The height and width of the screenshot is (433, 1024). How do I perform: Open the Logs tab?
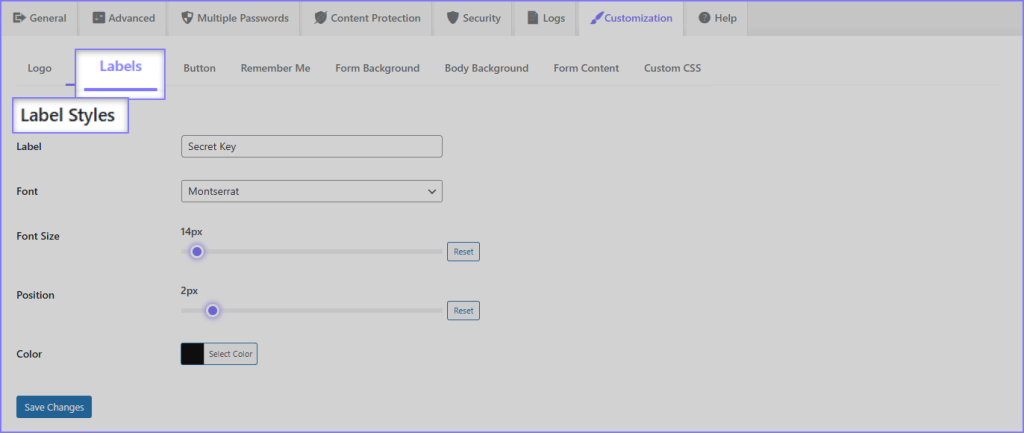click(x=545, y=18)
